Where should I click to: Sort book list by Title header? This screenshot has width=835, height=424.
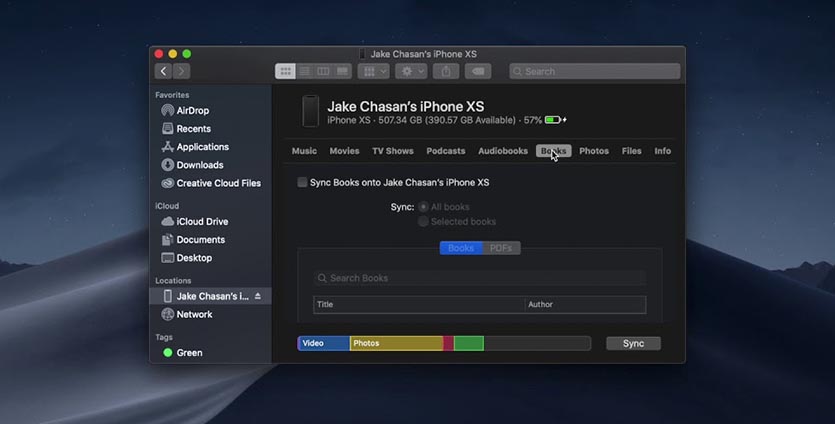420,304
